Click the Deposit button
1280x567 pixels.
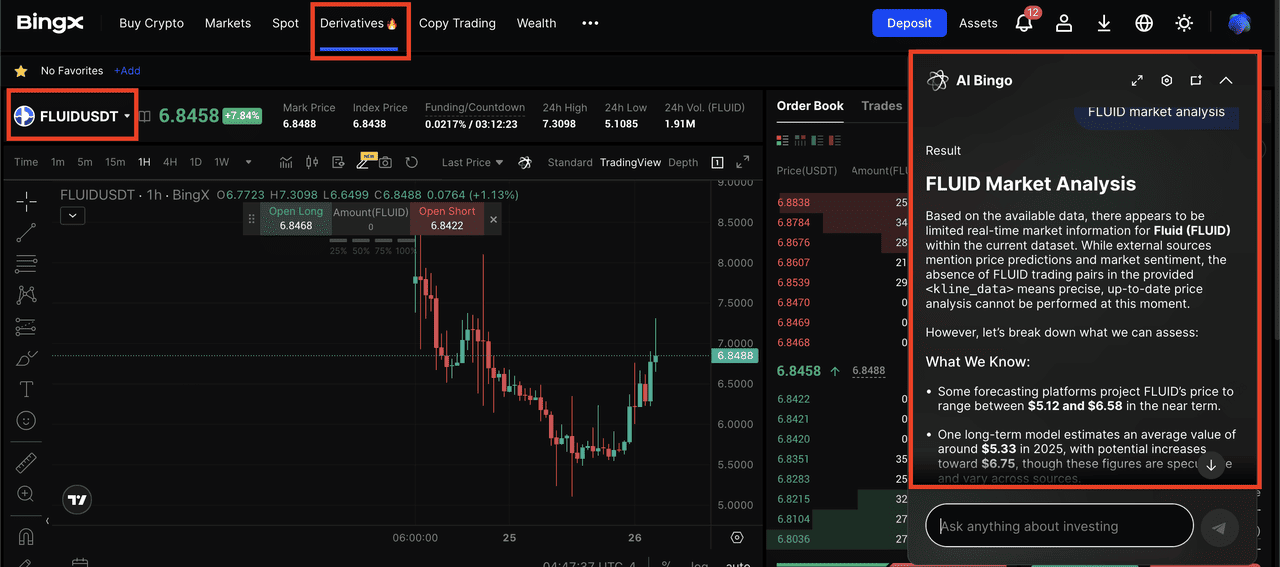coord(909,23)
